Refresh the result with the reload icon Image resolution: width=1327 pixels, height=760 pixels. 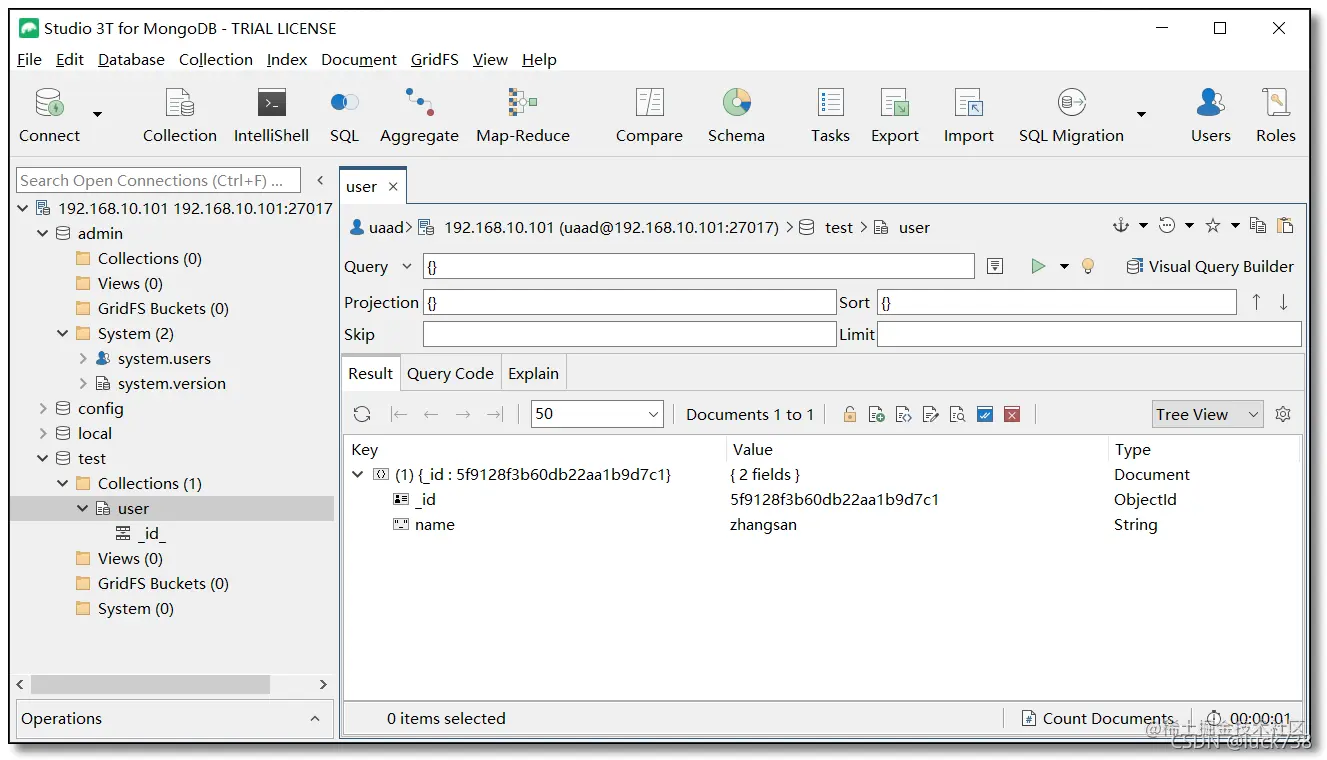pyautogui.click(x=362, y=414)
